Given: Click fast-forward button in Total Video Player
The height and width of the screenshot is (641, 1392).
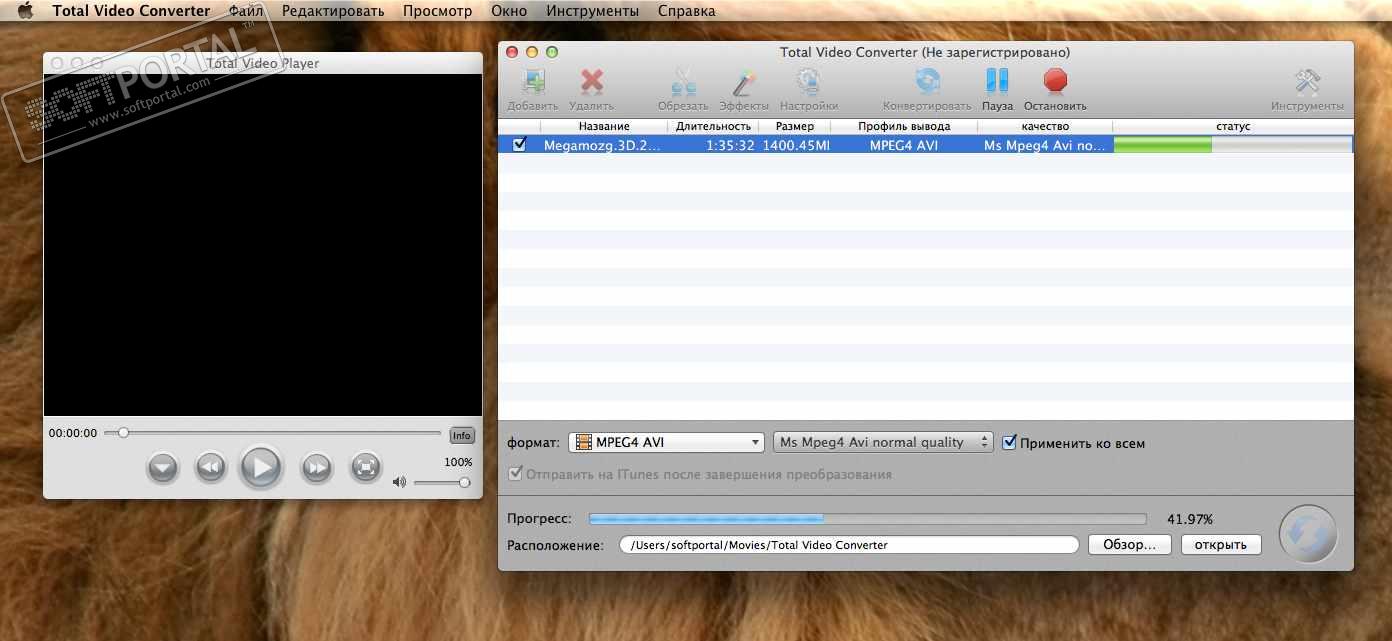Looking at the screenshot, I should (x=316, y=467).
